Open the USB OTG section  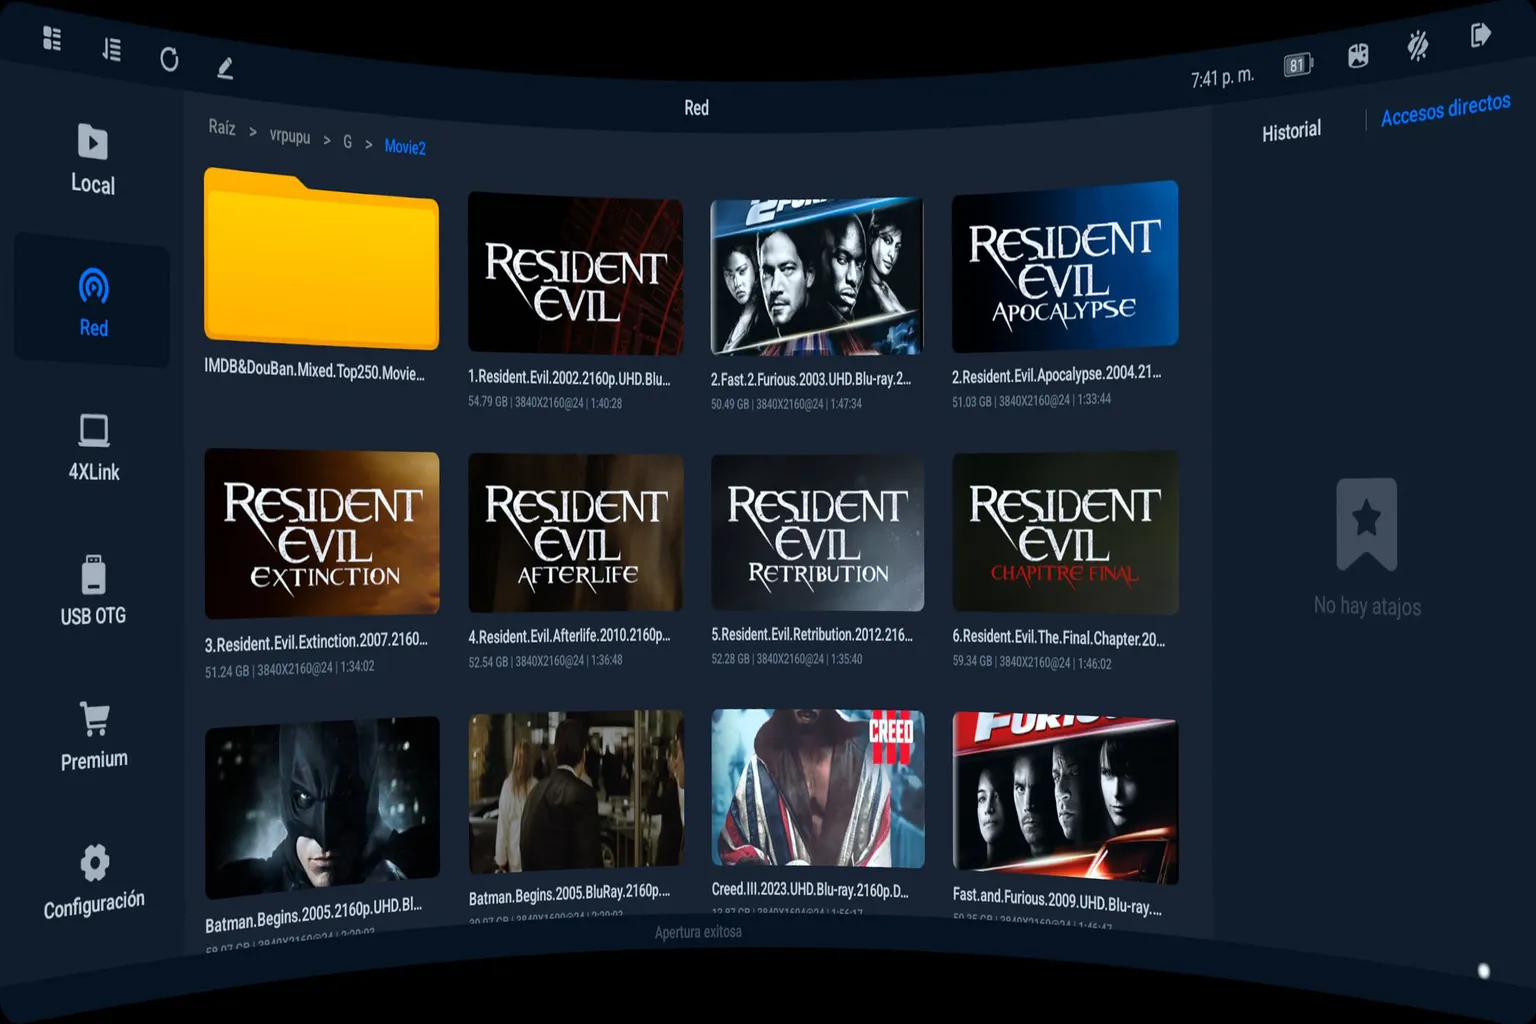tap(93, 590)
